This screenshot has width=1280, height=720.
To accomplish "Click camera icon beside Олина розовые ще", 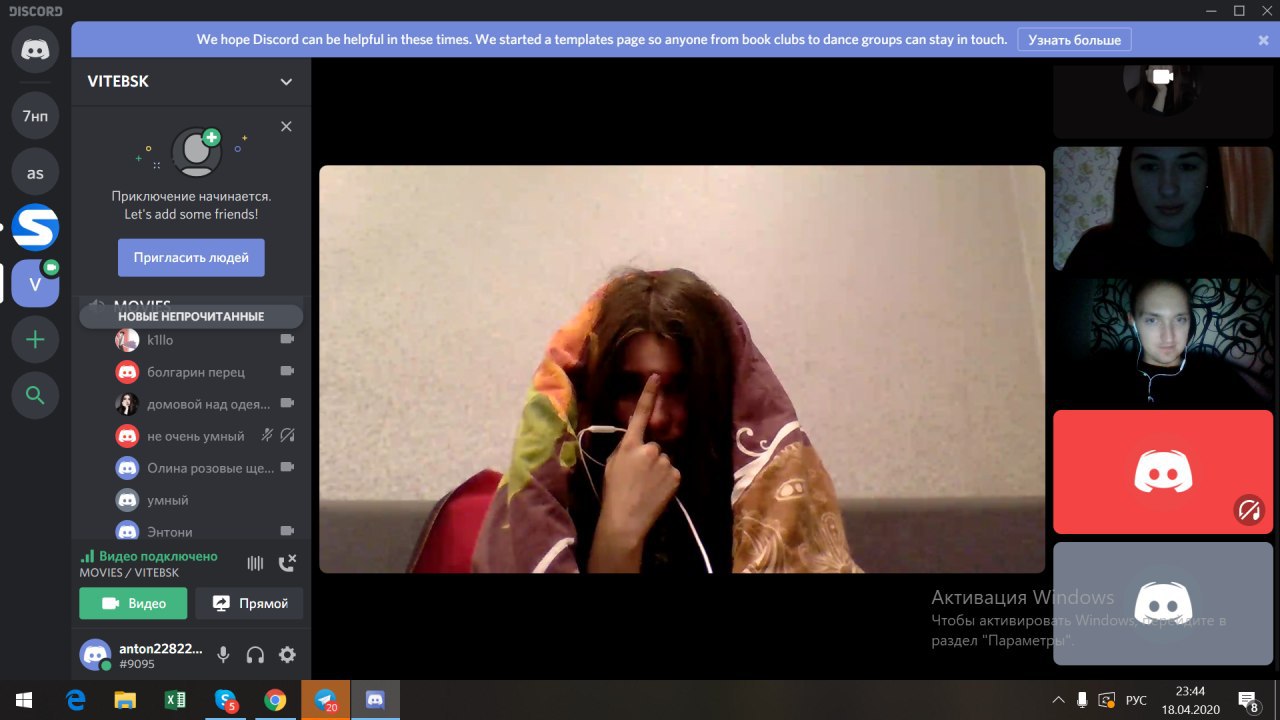I will tap(287, 467).
